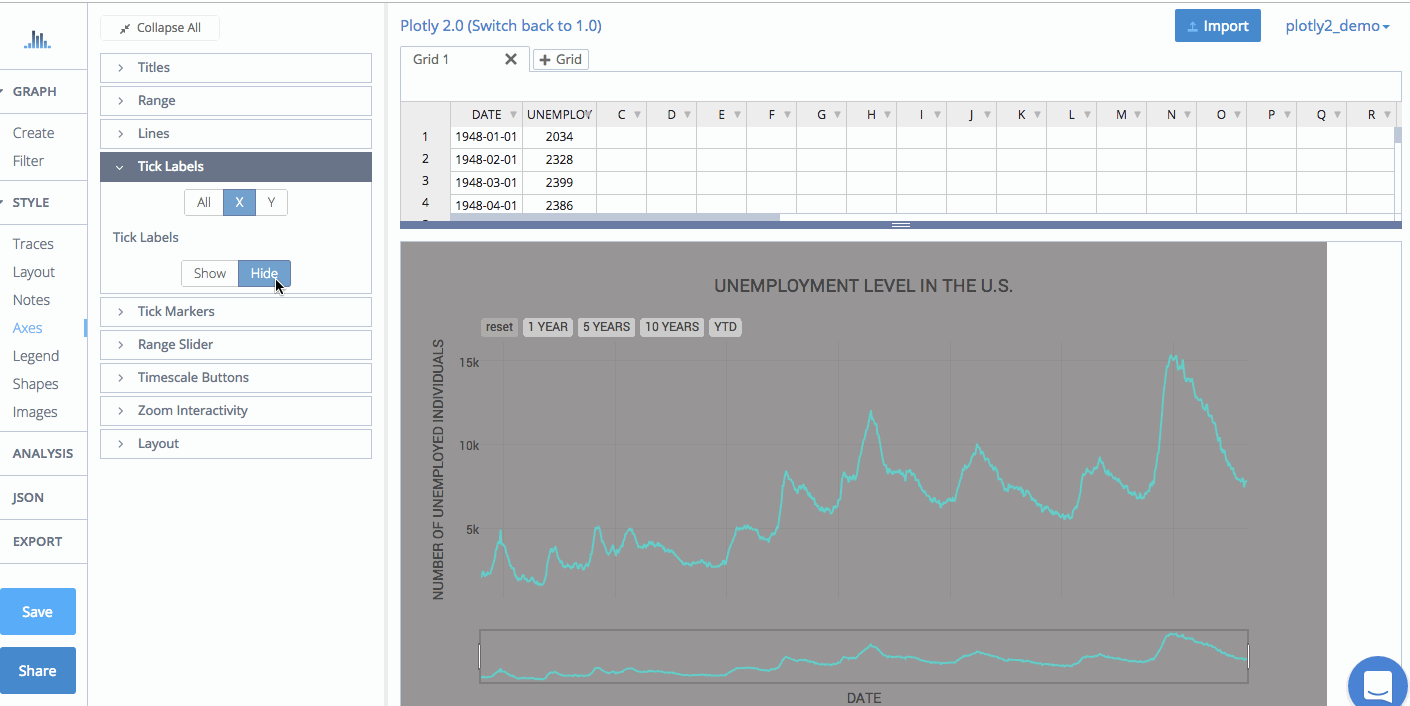Click the plus icon to add a Grid
Viewport: 1410px width, 706px height.
(x=545, y=60)
